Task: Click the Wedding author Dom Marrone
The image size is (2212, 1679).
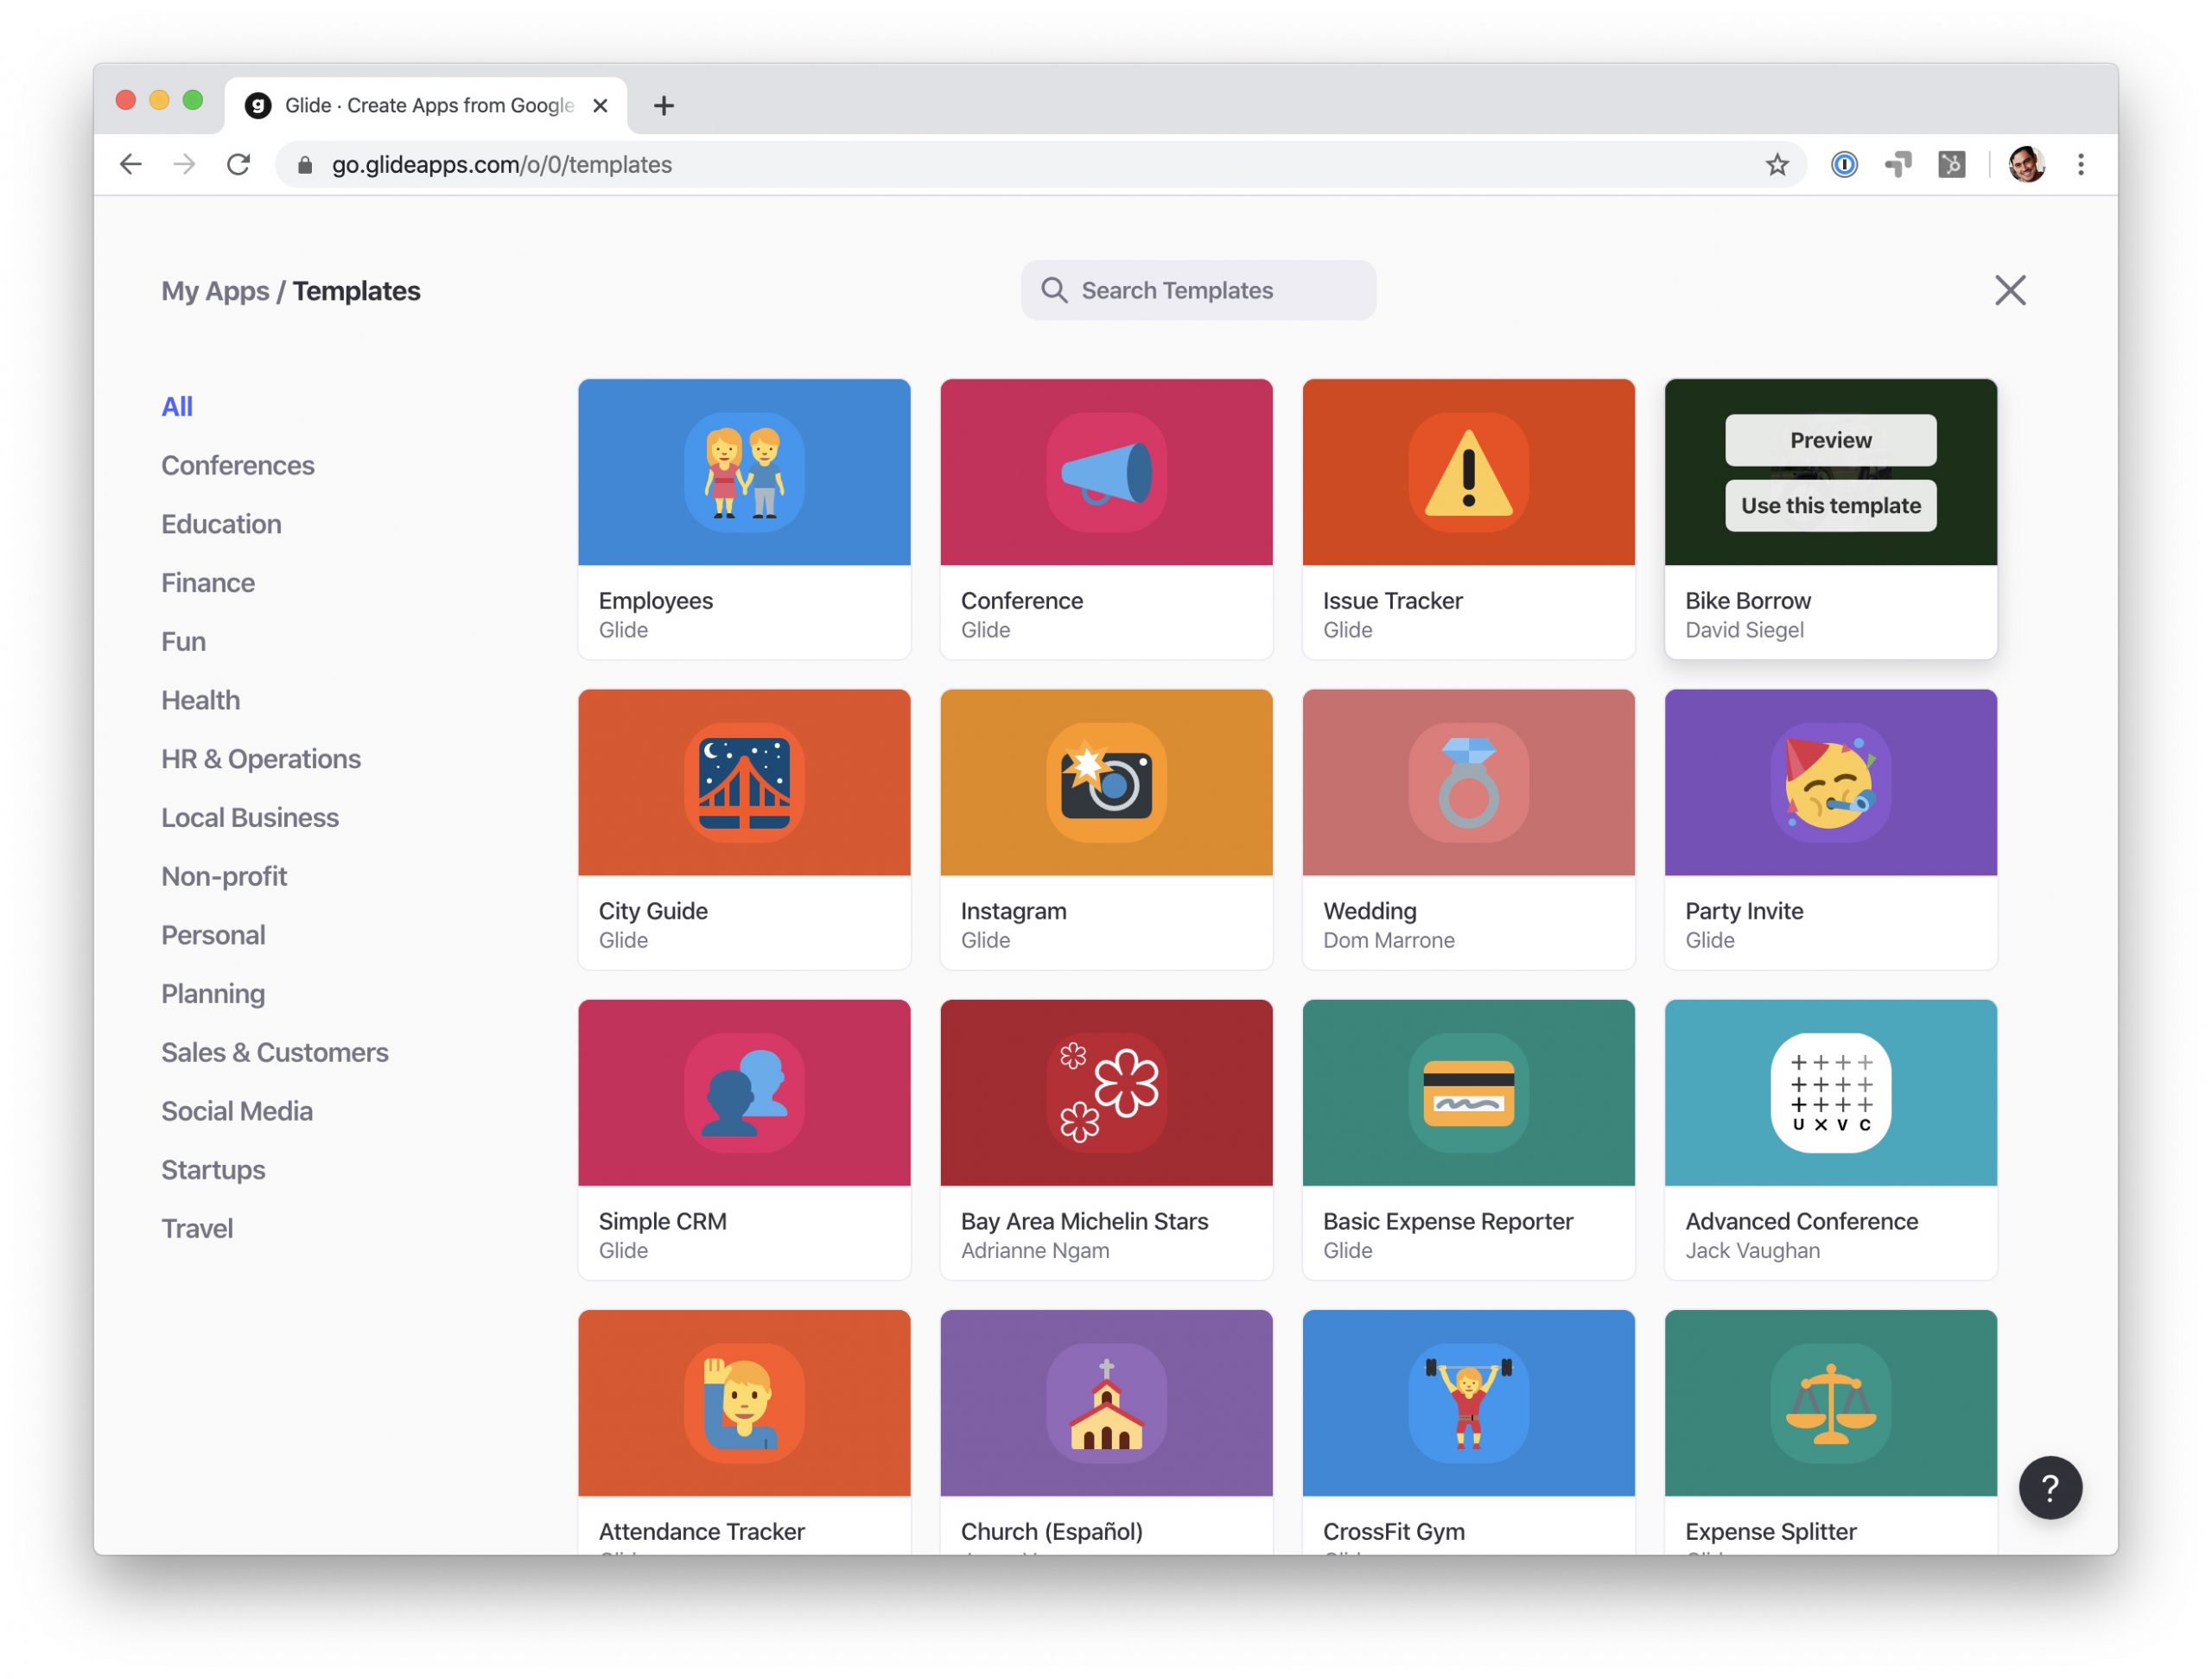Action: pyautogui.click(x=1388, y=940)
